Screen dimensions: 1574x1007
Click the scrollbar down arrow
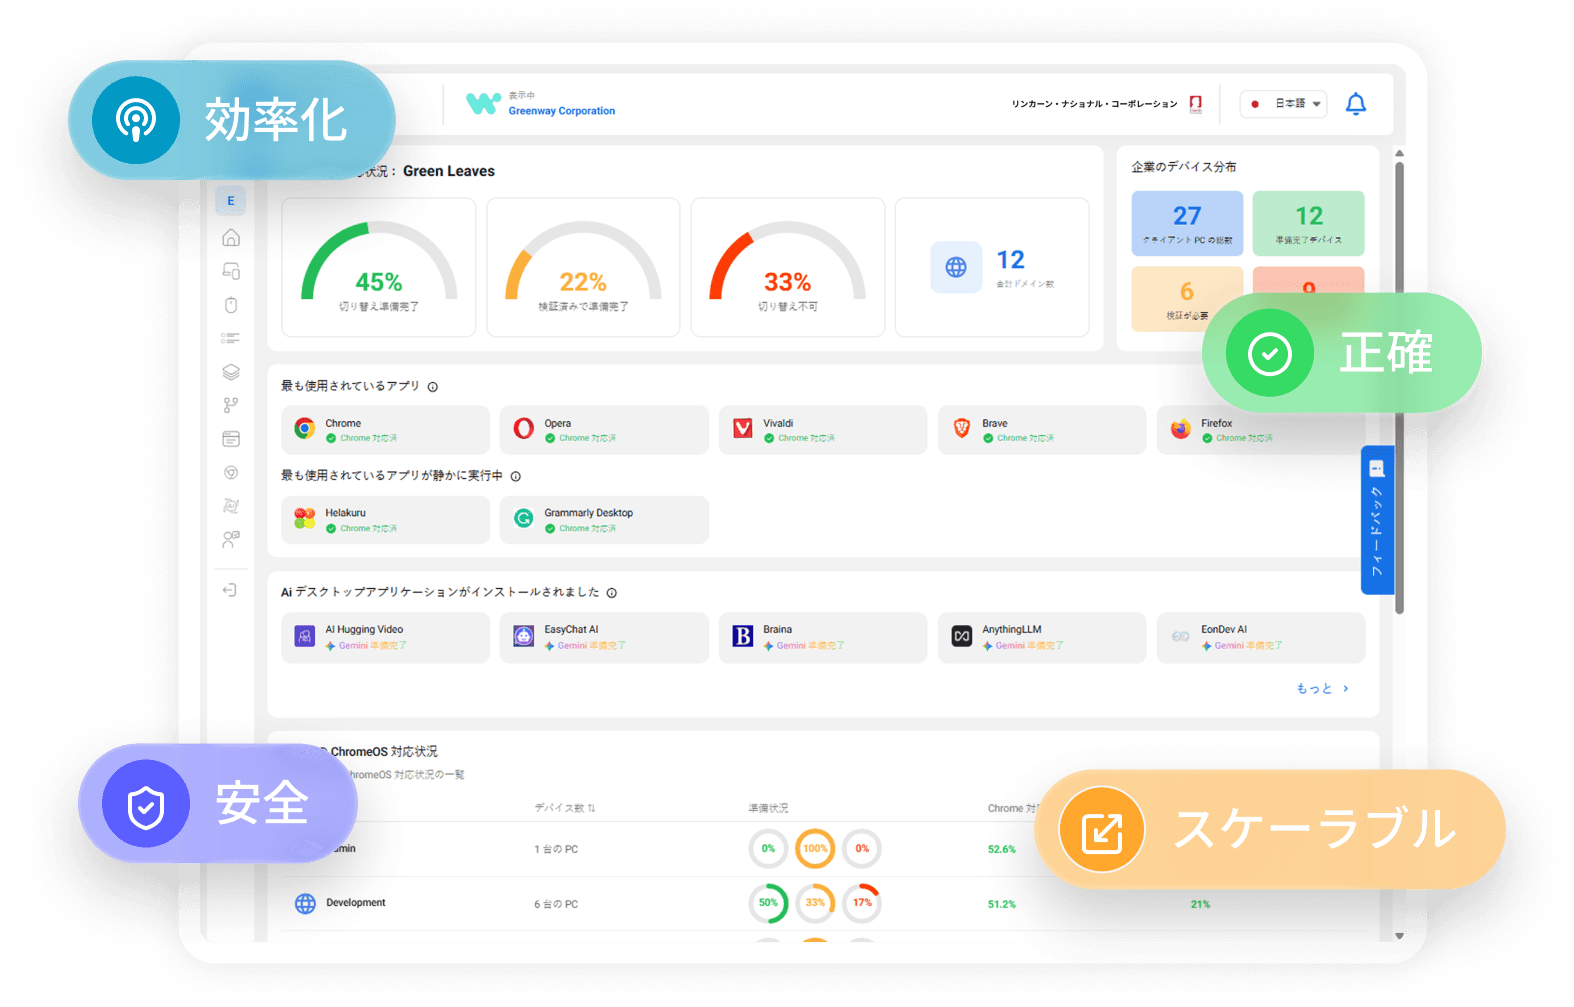[x=1399, y=936]
